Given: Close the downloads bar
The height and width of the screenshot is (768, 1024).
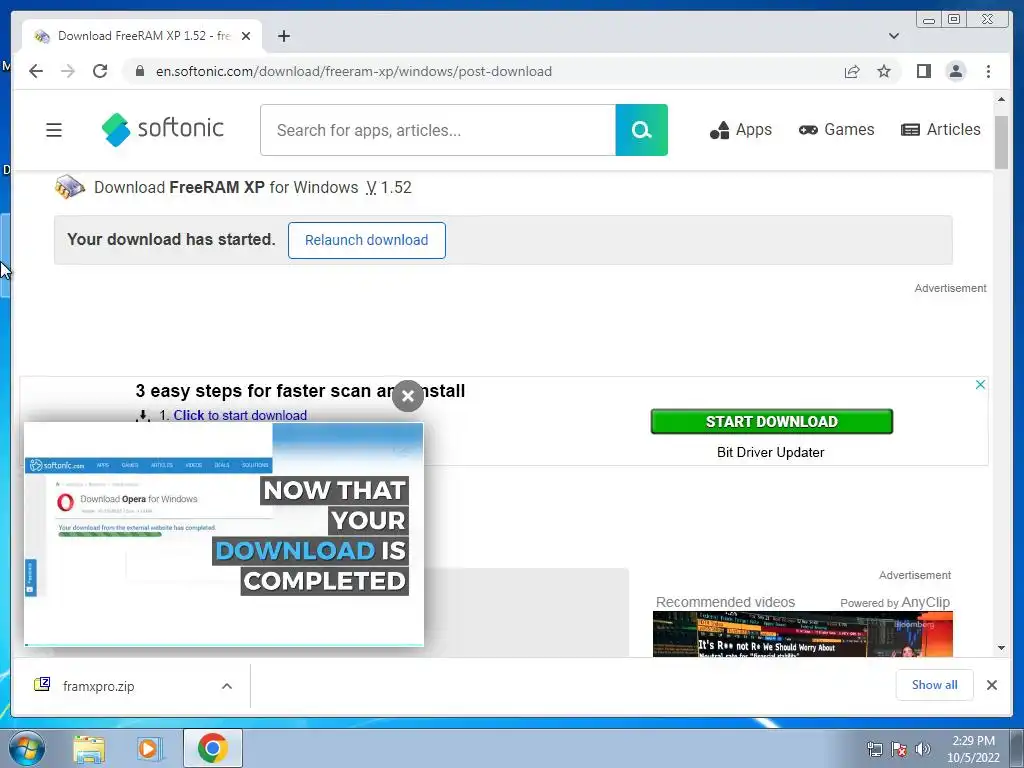Looking at the screenshot, I should pos(991,685).
